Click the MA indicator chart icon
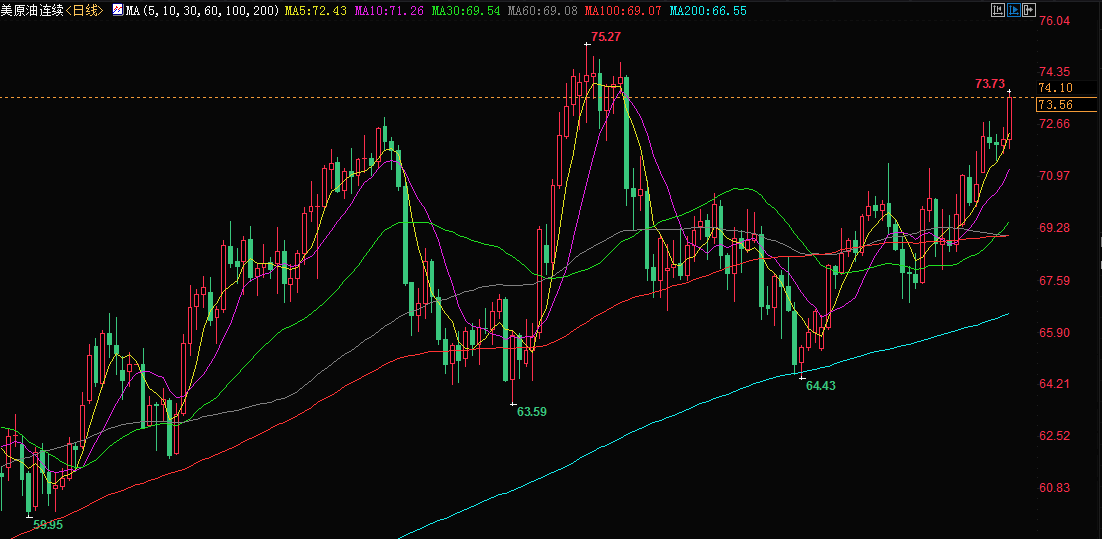Viewport: 1102px width, 539px height. (x=118, y=10)
